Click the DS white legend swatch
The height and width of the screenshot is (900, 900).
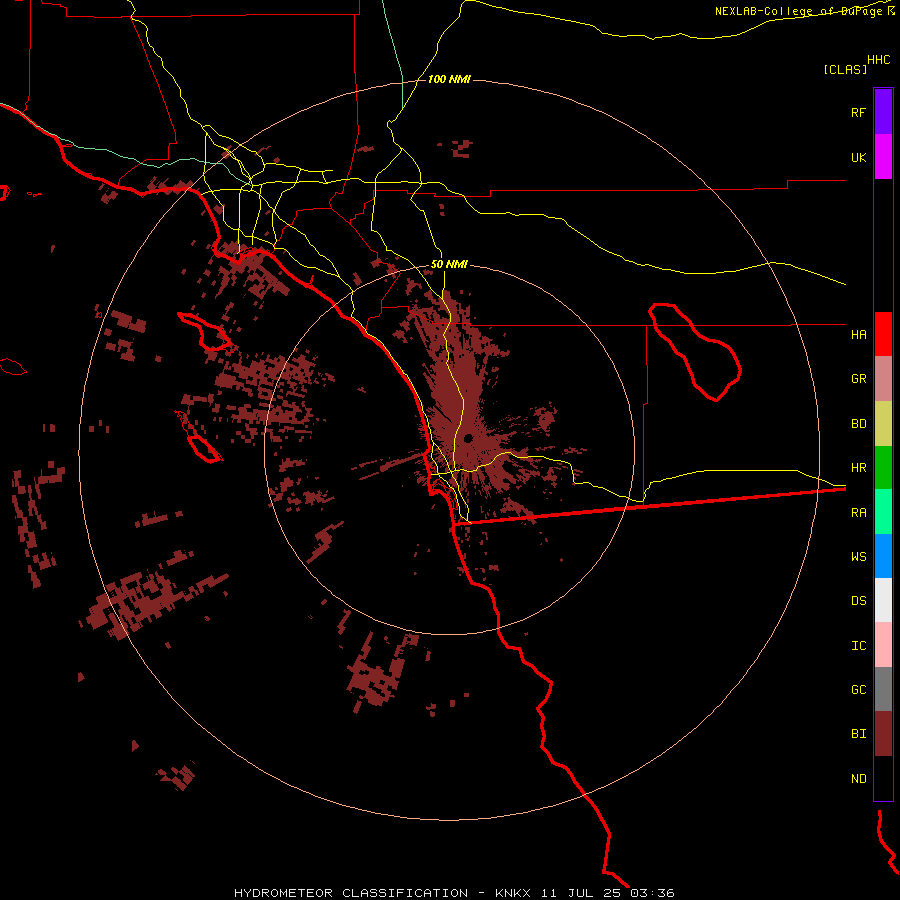pyautogui.click(x=883, y=600)
